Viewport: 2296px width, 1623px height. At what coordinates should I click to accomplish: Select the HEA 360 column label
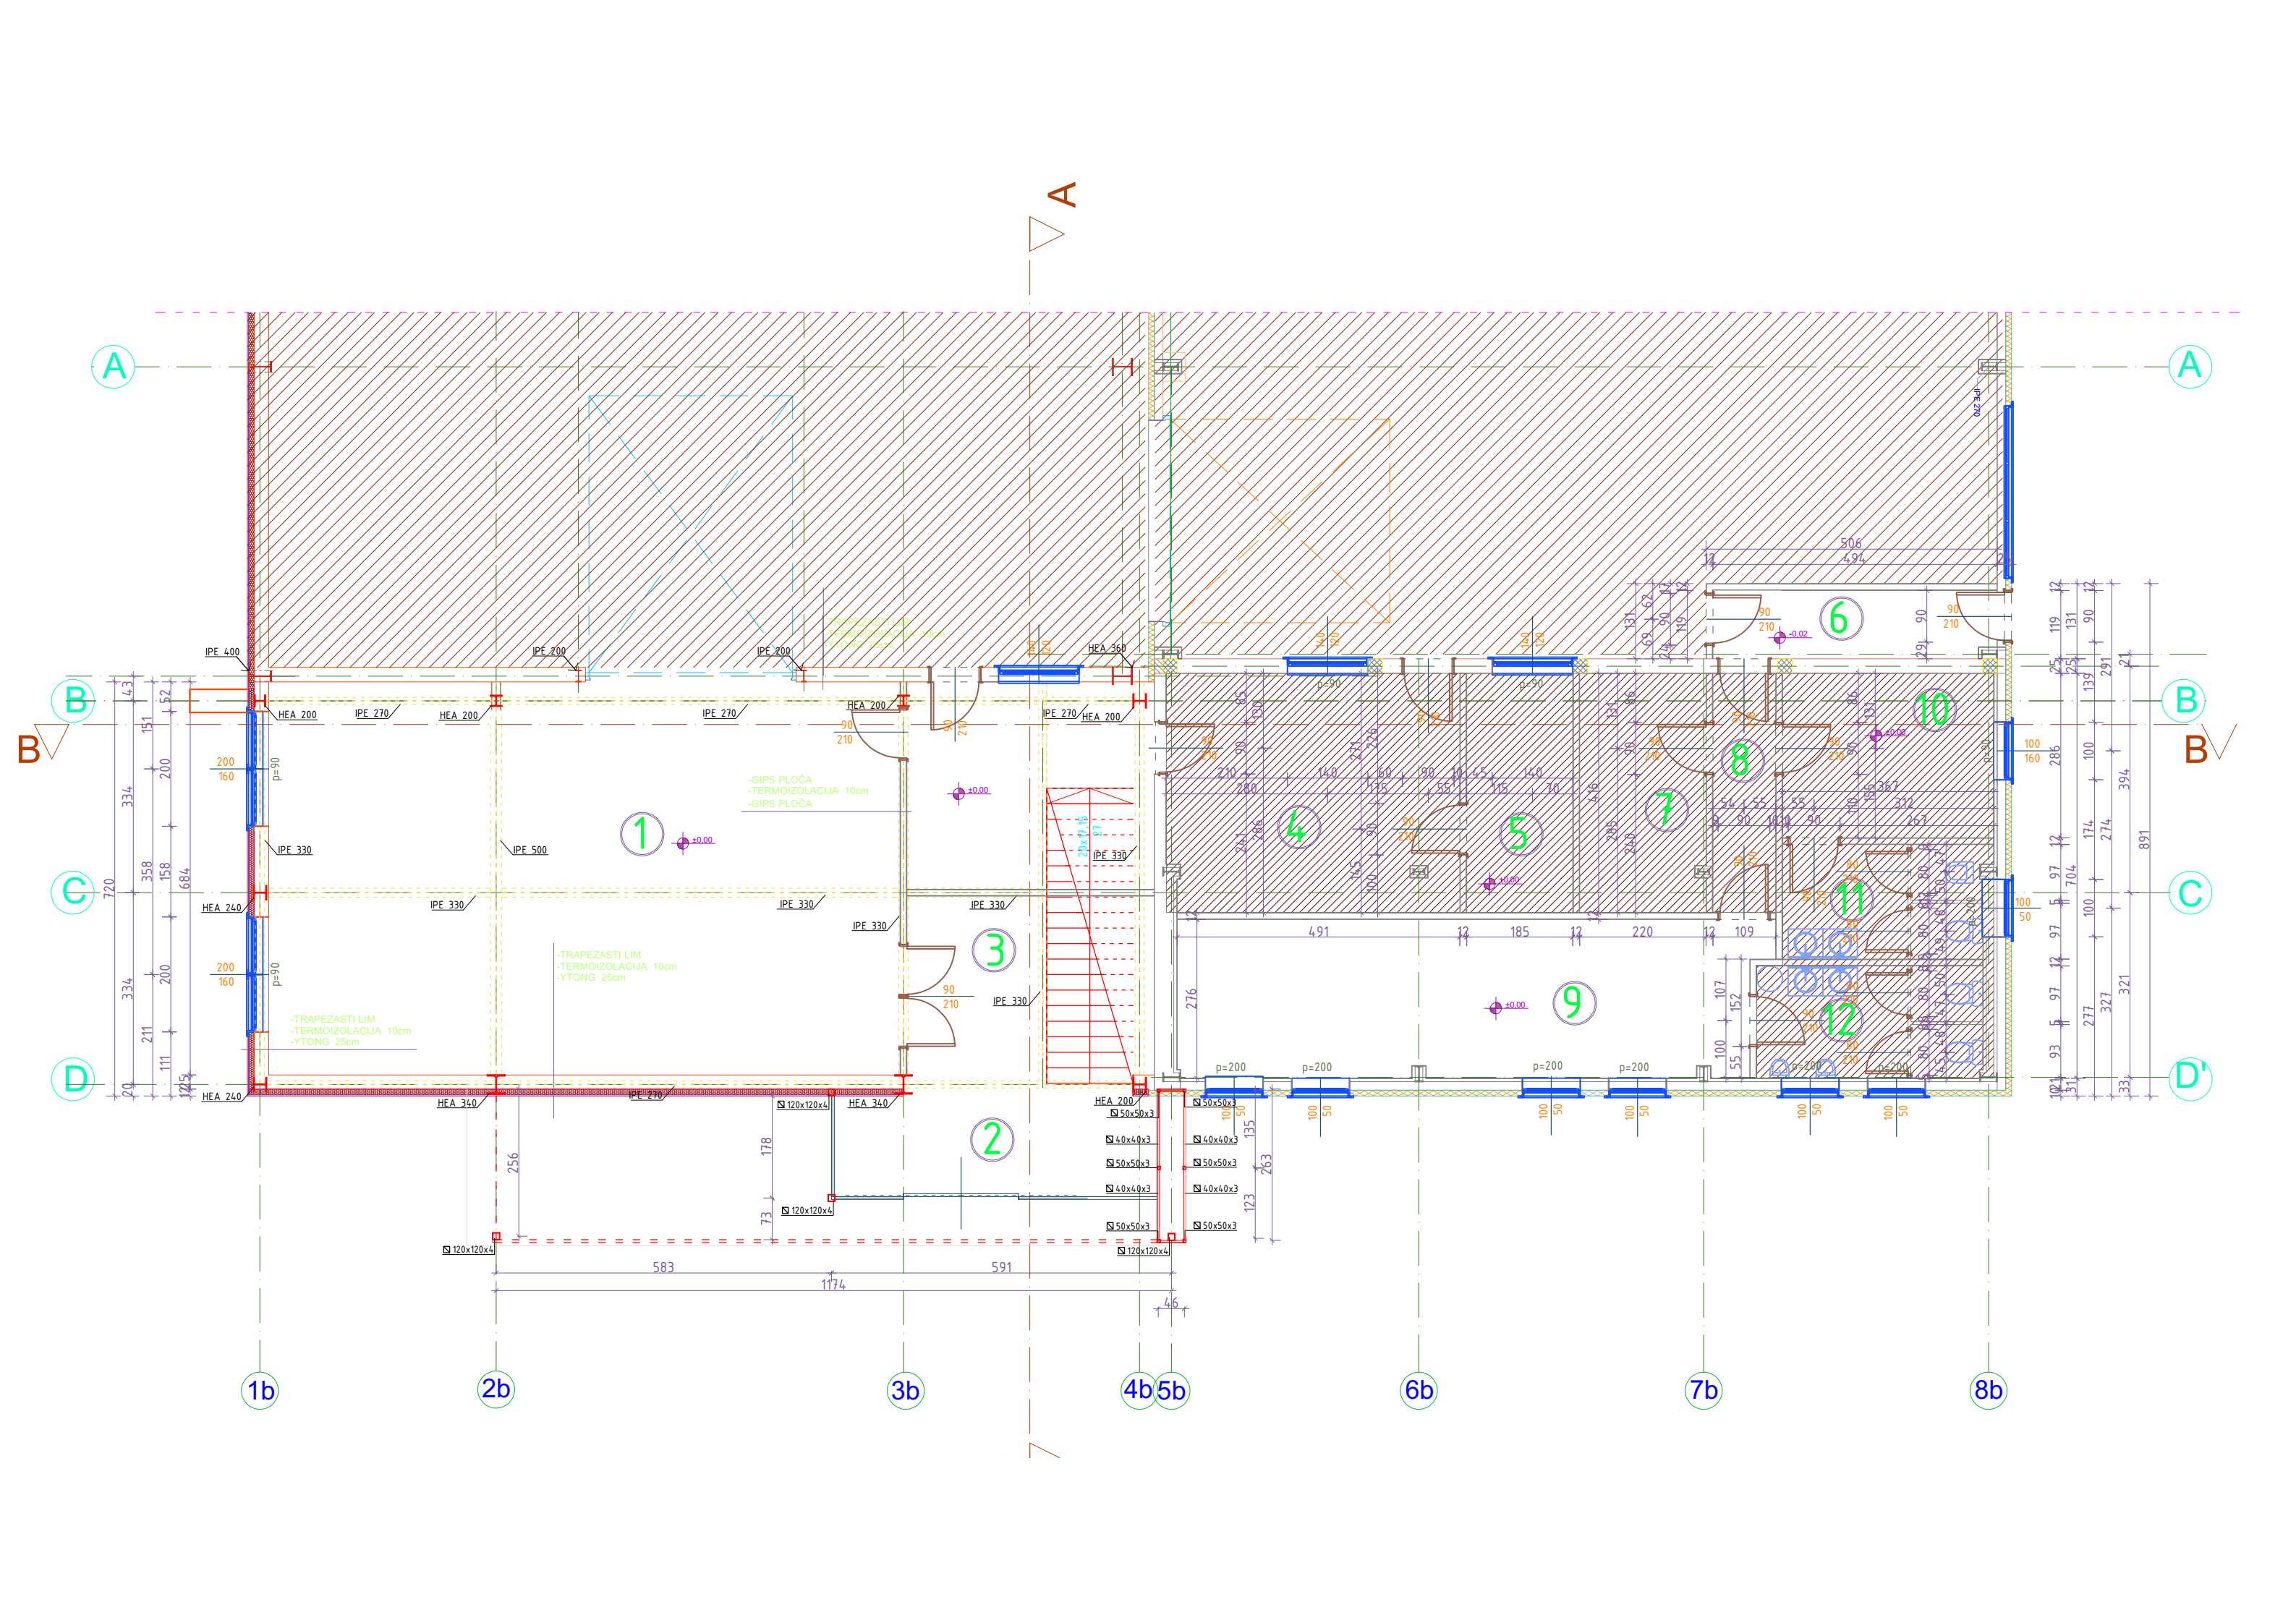click(x=1106, y=648)
